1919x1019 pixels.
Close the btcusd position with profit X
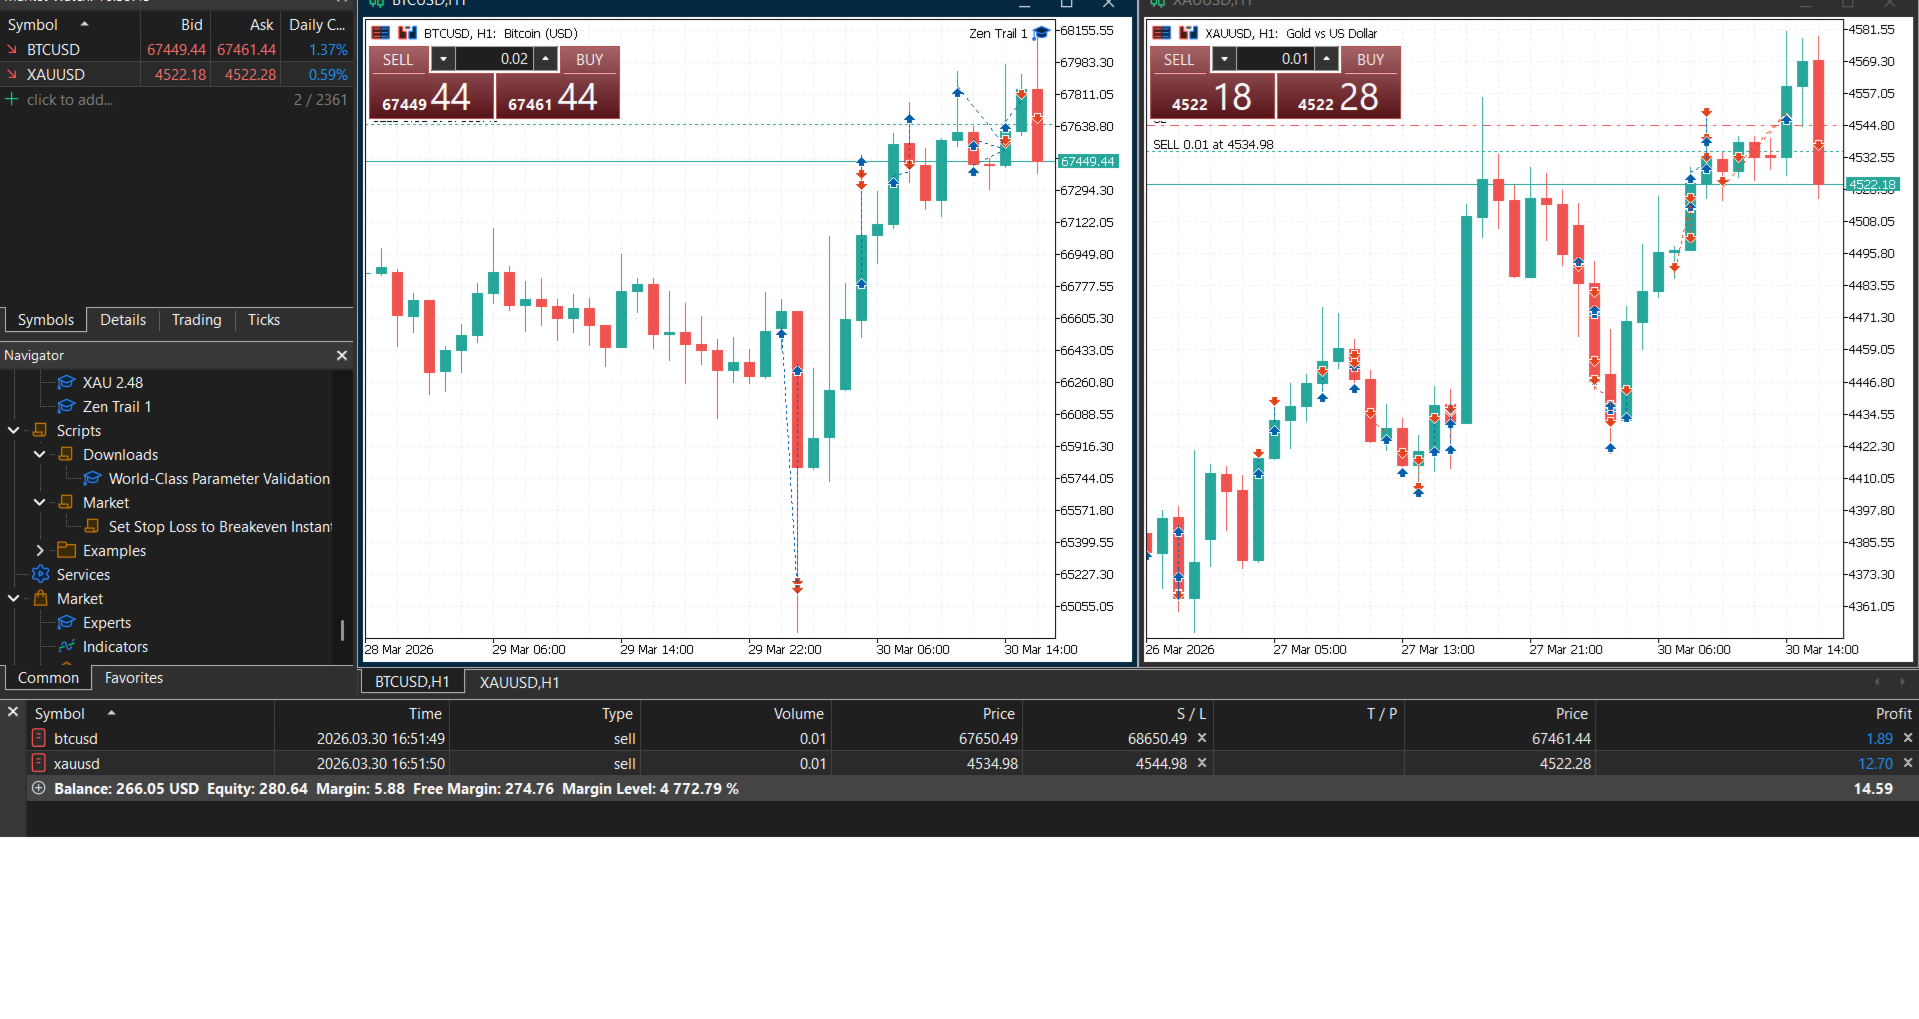1908,738
